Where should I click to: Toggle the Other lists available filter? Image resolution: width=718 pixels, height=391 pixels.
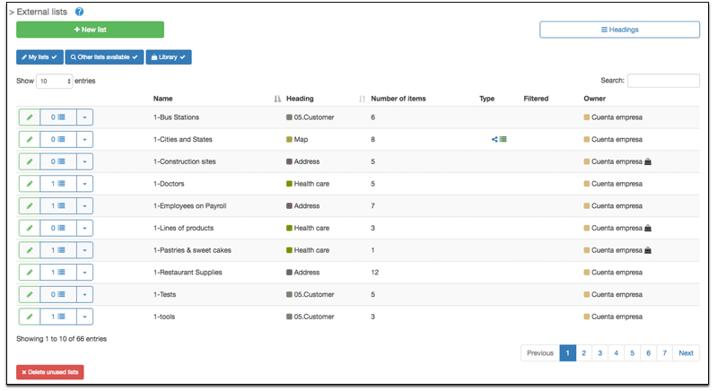[x=104, y=57]
